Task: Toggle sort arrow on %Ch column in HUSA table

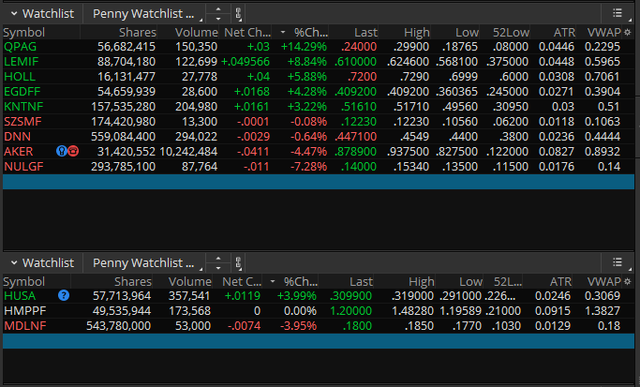Action: point(273,281)
